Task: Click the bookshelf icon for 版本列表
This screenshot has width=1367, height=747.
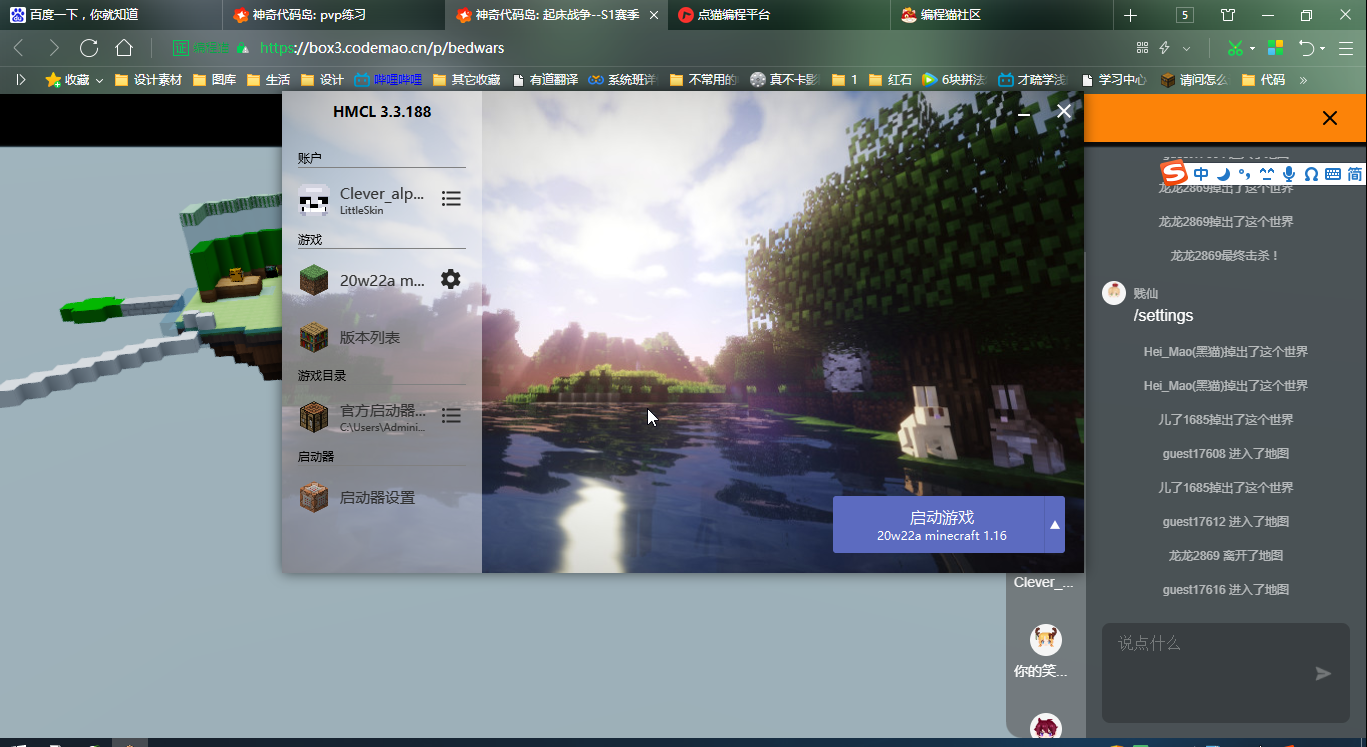Action: click(x=314, y=337)
